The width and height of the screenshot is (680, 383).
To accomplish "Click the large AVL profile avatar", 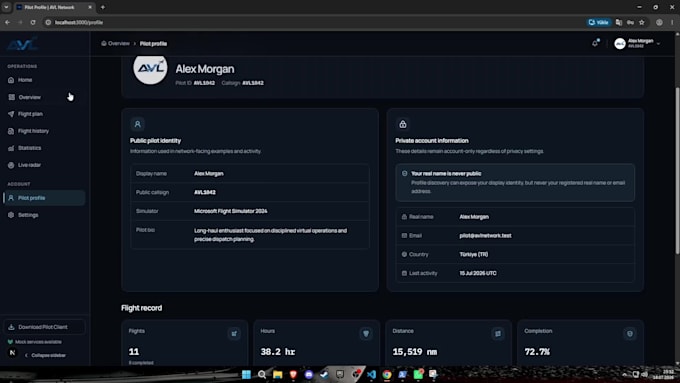I will (x=150, y=68).
